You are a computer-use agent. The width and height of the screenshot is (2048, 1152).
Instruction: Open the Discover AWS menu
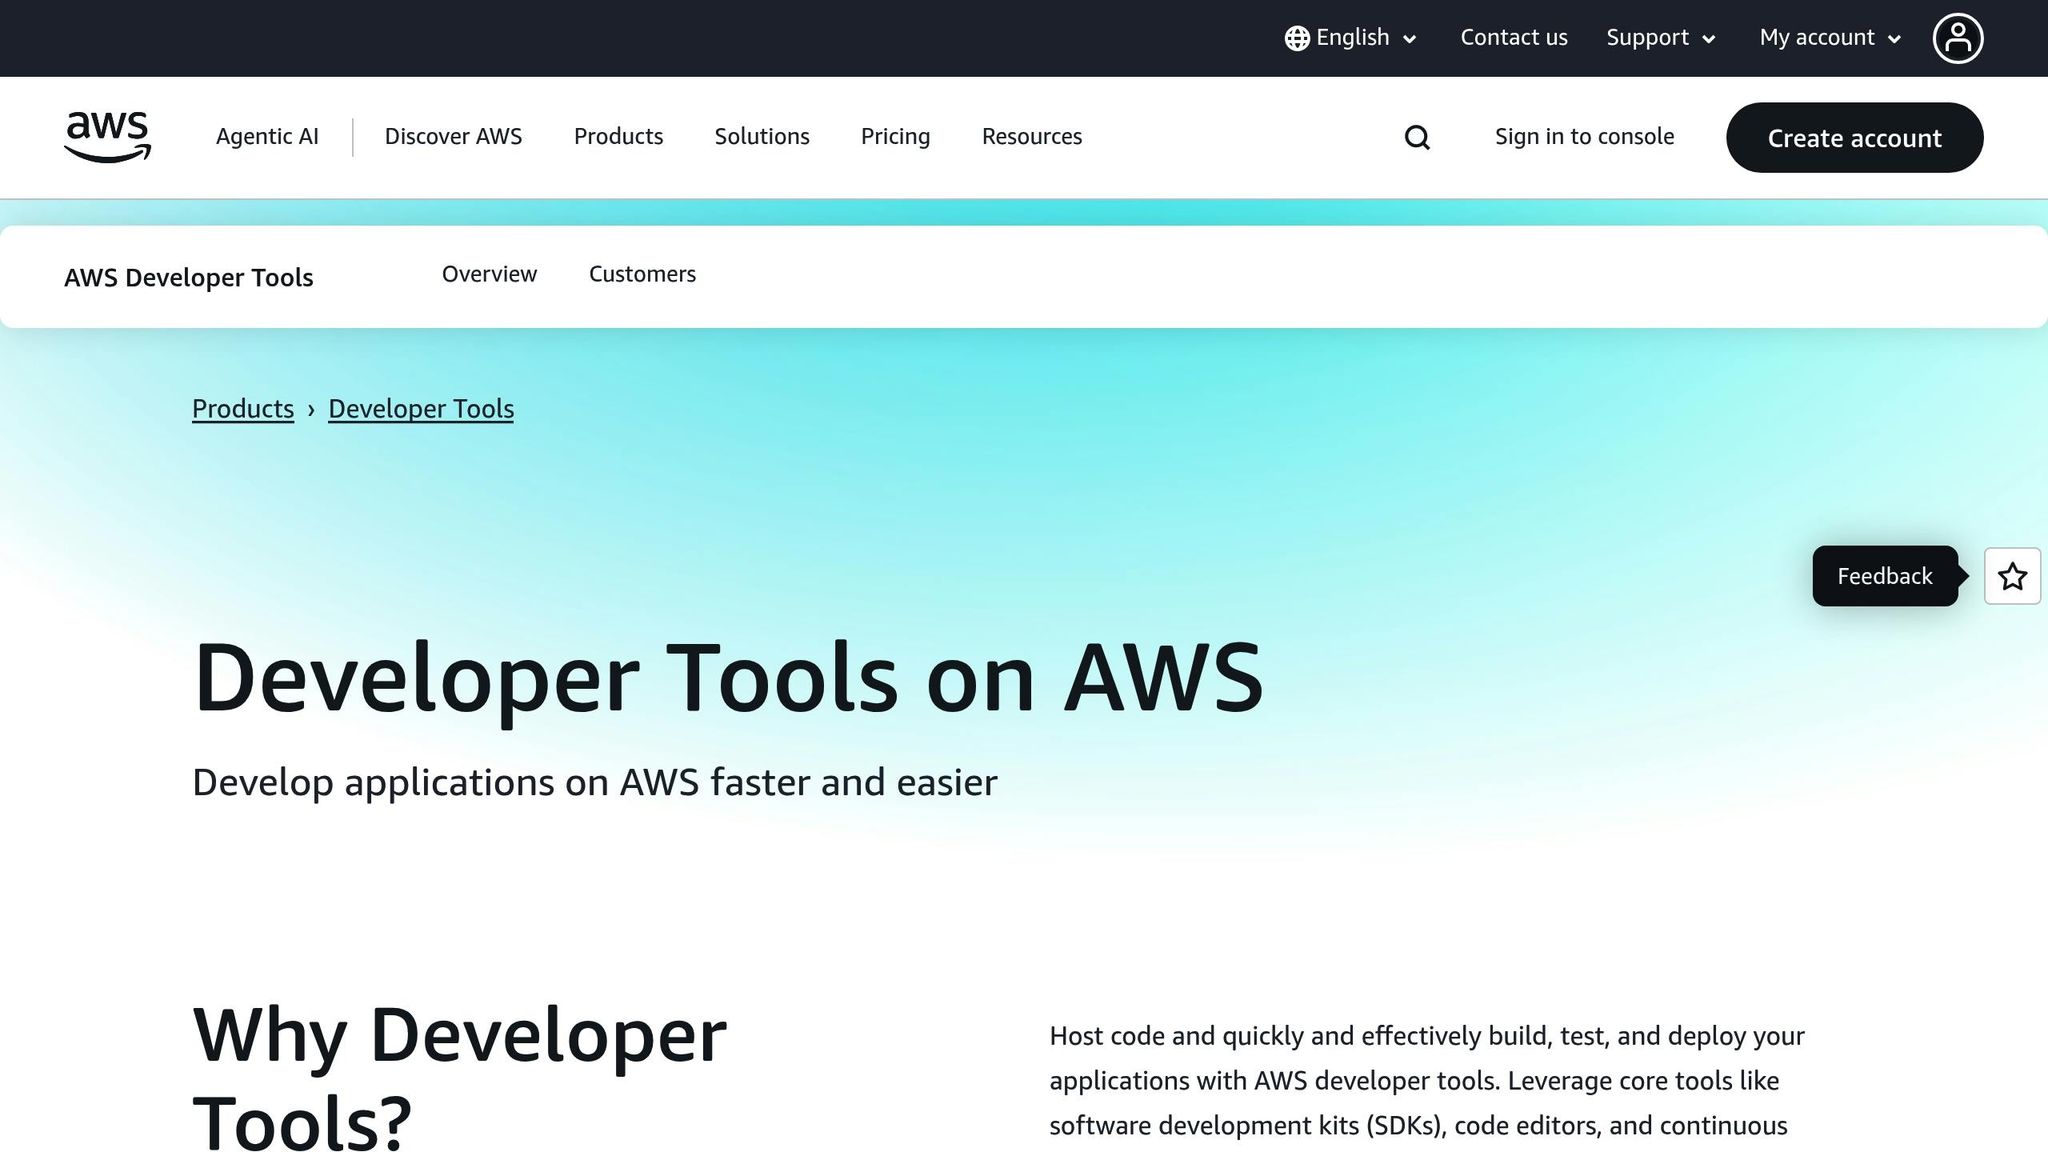coord(453,137)
